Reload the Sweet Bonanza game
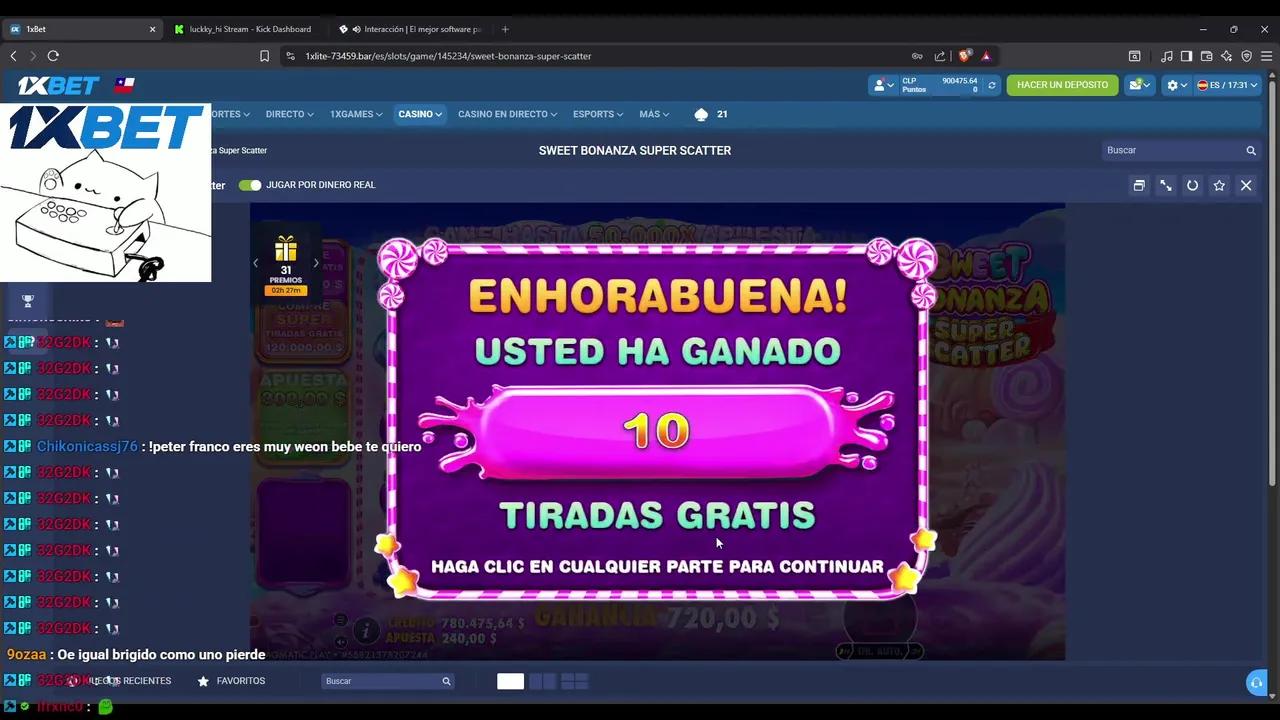This screenshot has height=720, width=1280. click(1192, 185)
